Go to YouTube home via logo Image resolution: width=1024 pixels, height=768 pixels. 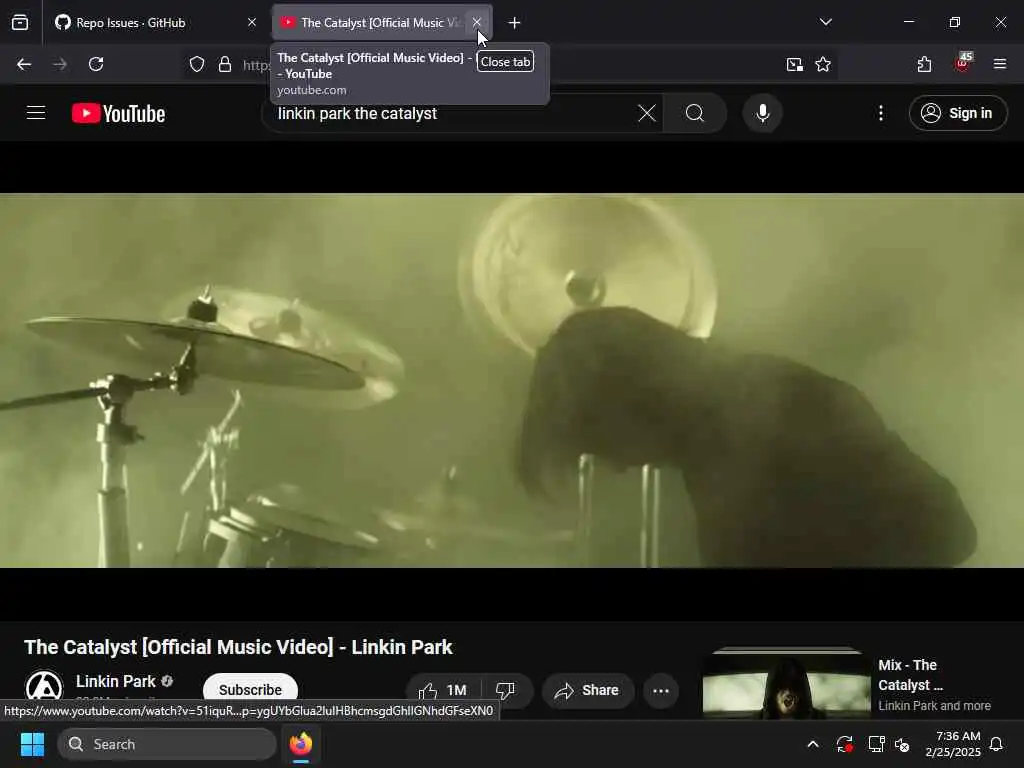[x=118, y=114]
